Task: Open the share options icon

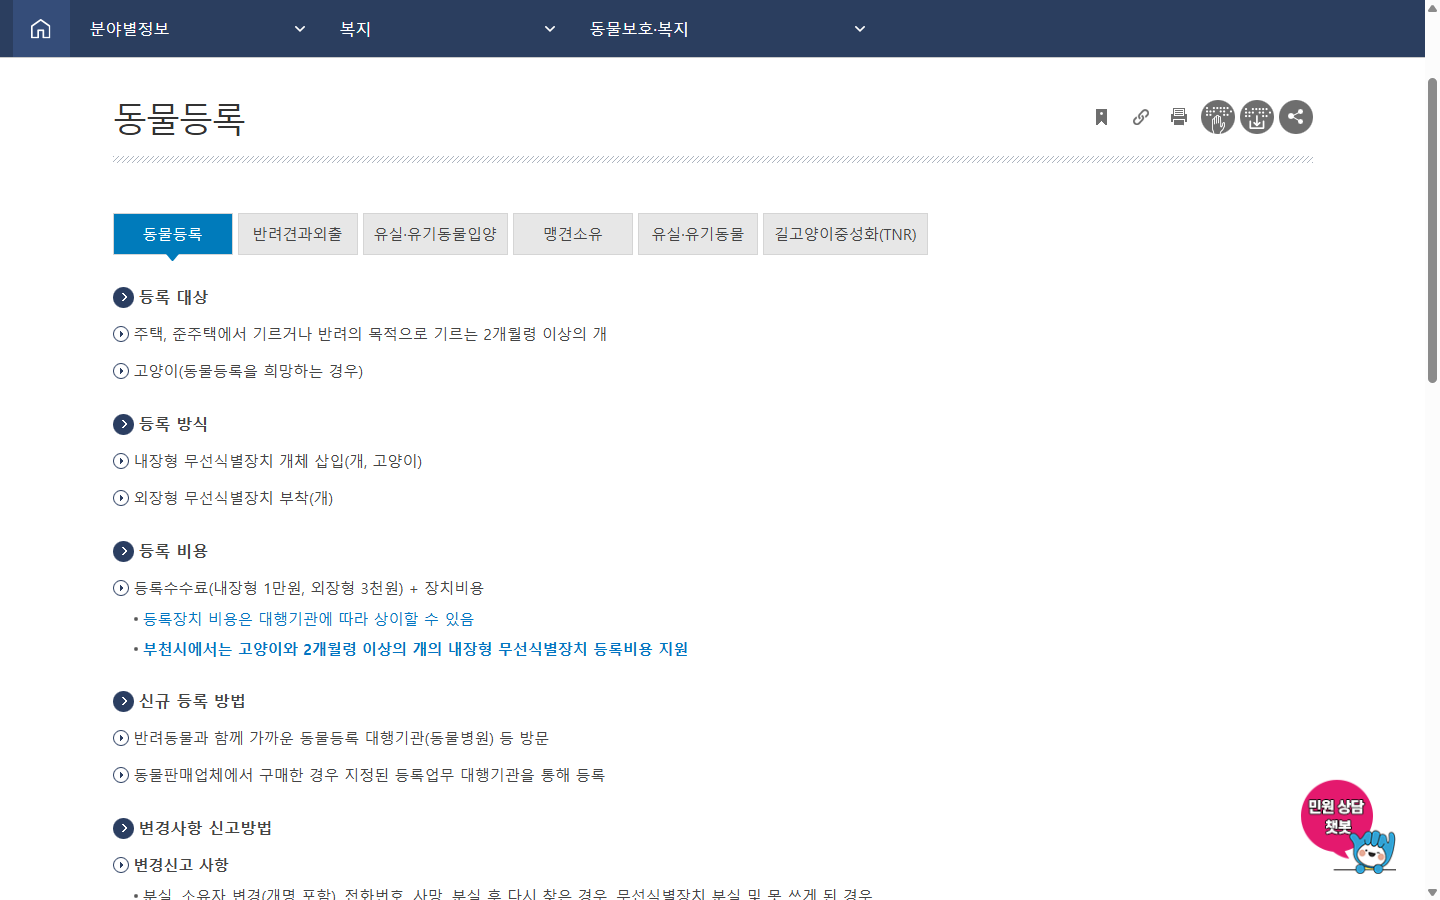Action: coord(1296,117)
